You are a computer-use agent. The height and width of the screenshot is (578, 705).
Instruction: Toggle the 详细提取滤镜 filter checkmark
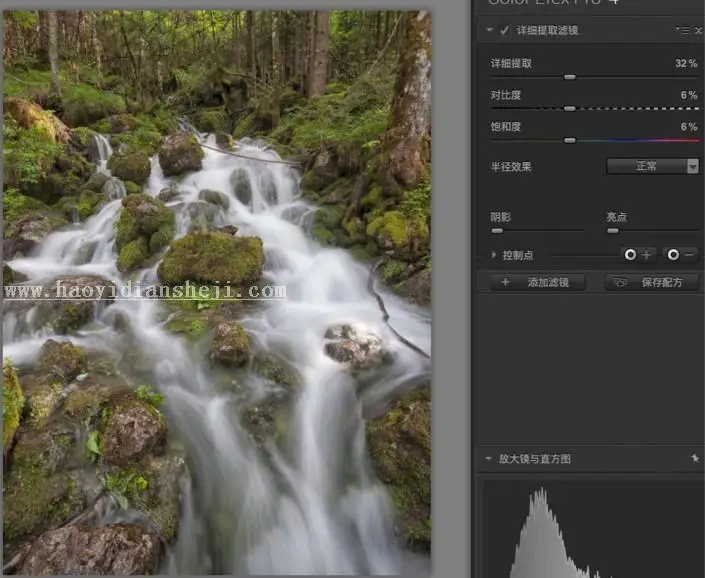click(x=504, y=30)
